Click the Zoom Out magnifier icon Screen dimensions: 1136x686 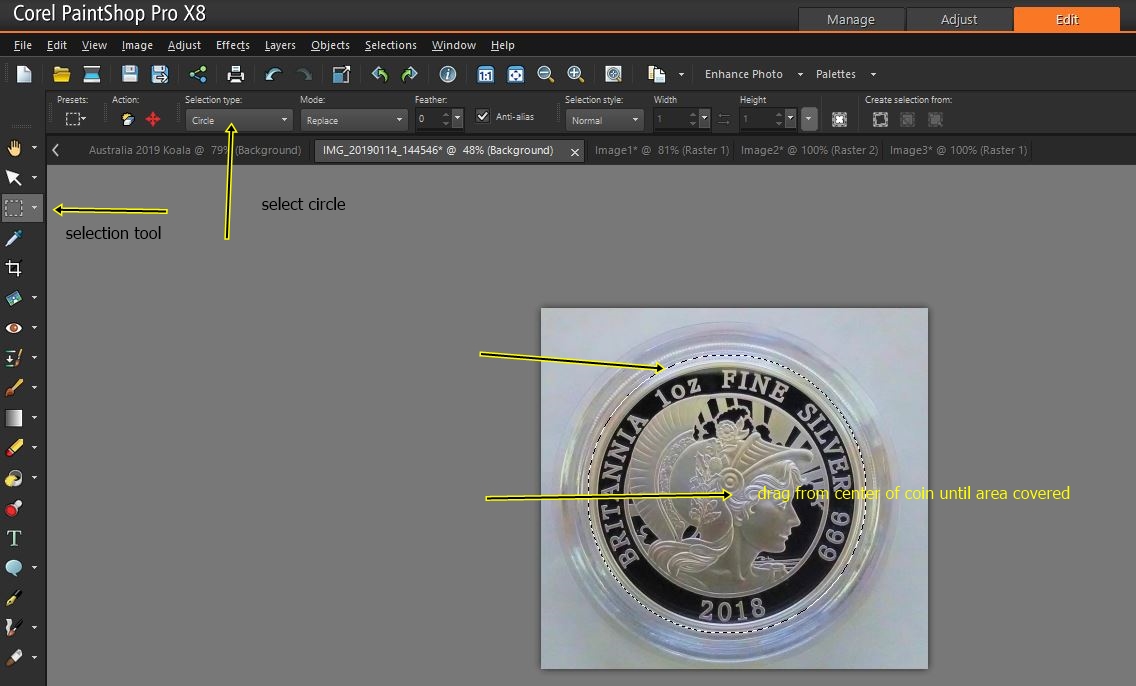(x=546, y=74)
